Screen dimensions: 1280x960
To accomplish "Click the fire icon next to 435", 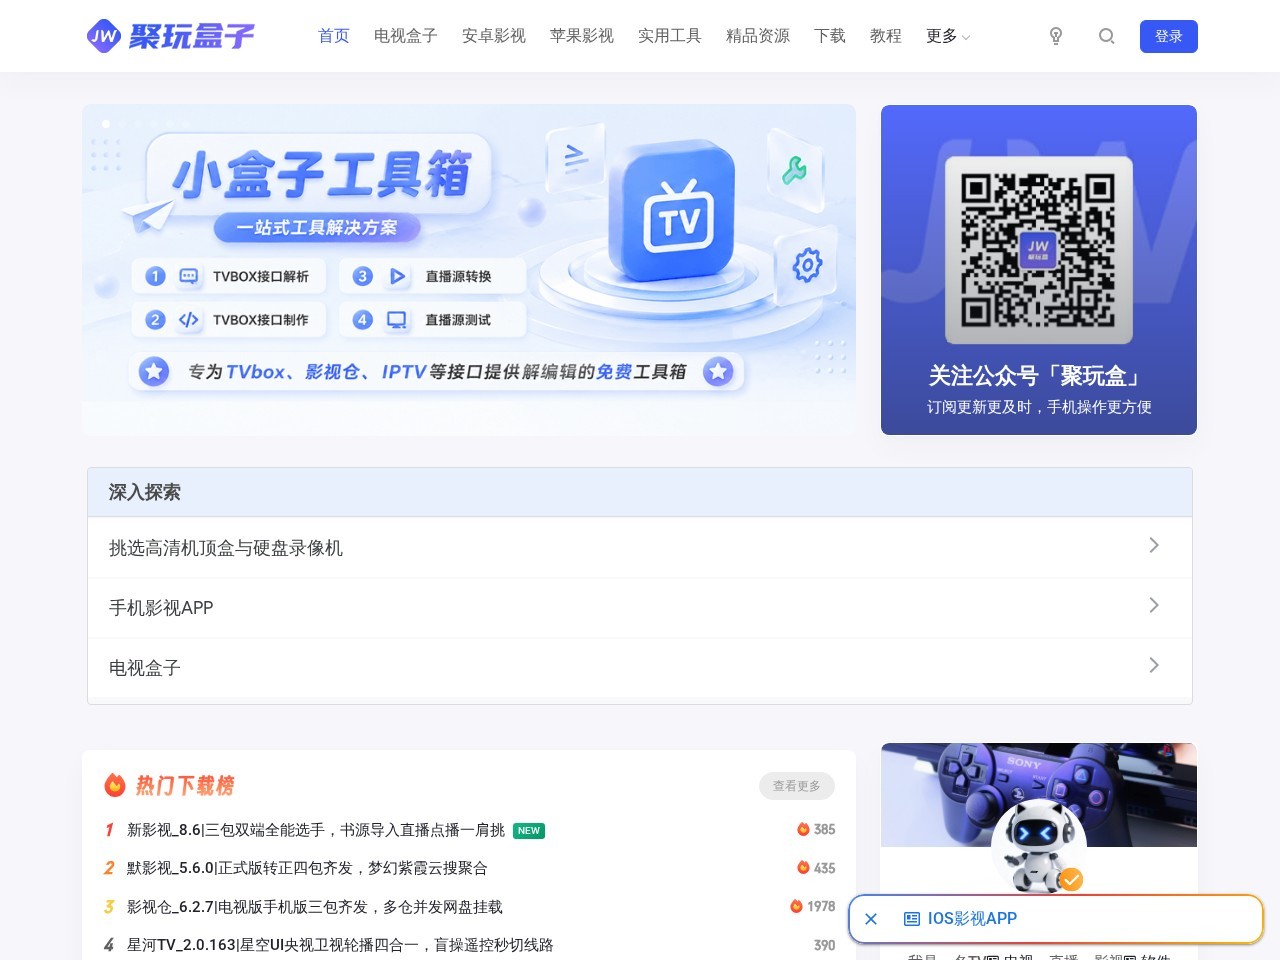I will (803, 868).
